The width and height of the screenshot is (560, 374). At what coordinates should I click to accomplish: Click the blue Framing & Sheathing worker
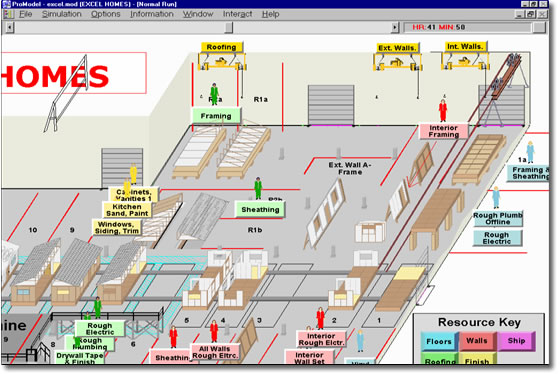pos(530,152)
